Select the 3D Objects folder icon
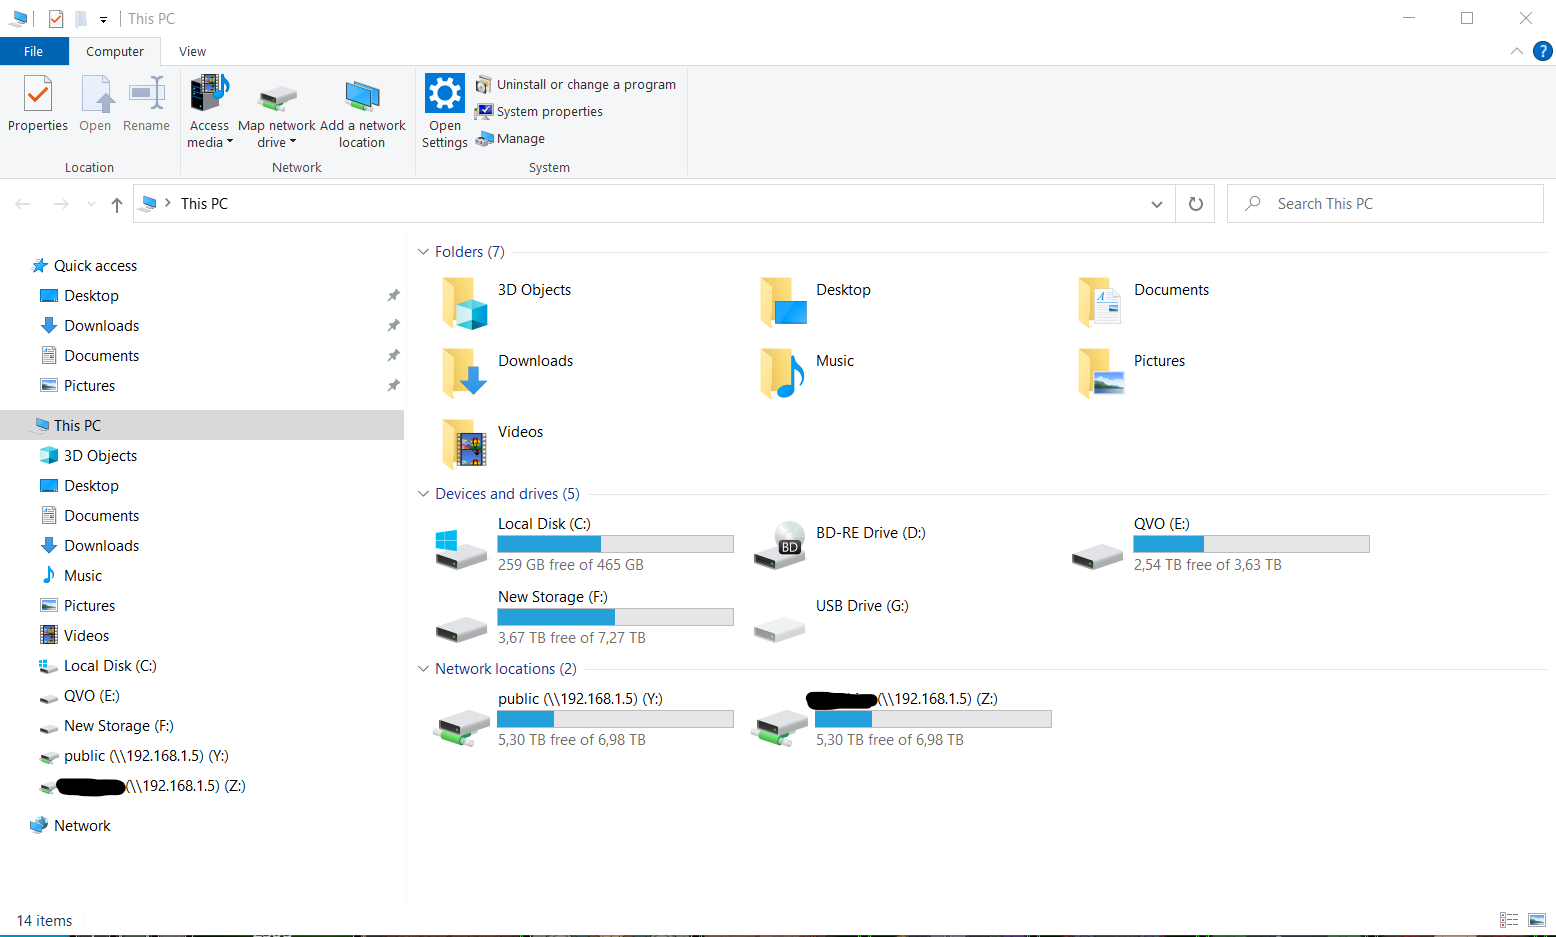The width and height of the screenshot is (1556, 937). [x=464, y=303]
